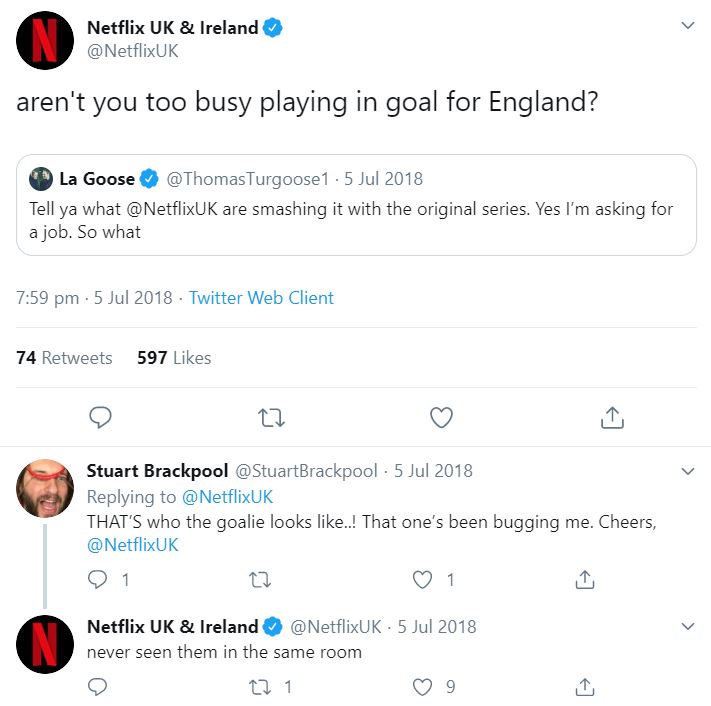Reply to 'never seen them' tweet

tap(98, 687)
